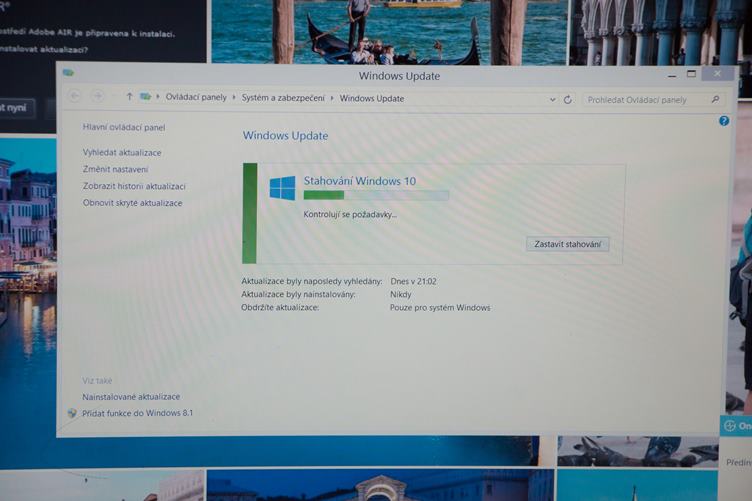Click the Control Panel icon in address bar

pos(145,97)
